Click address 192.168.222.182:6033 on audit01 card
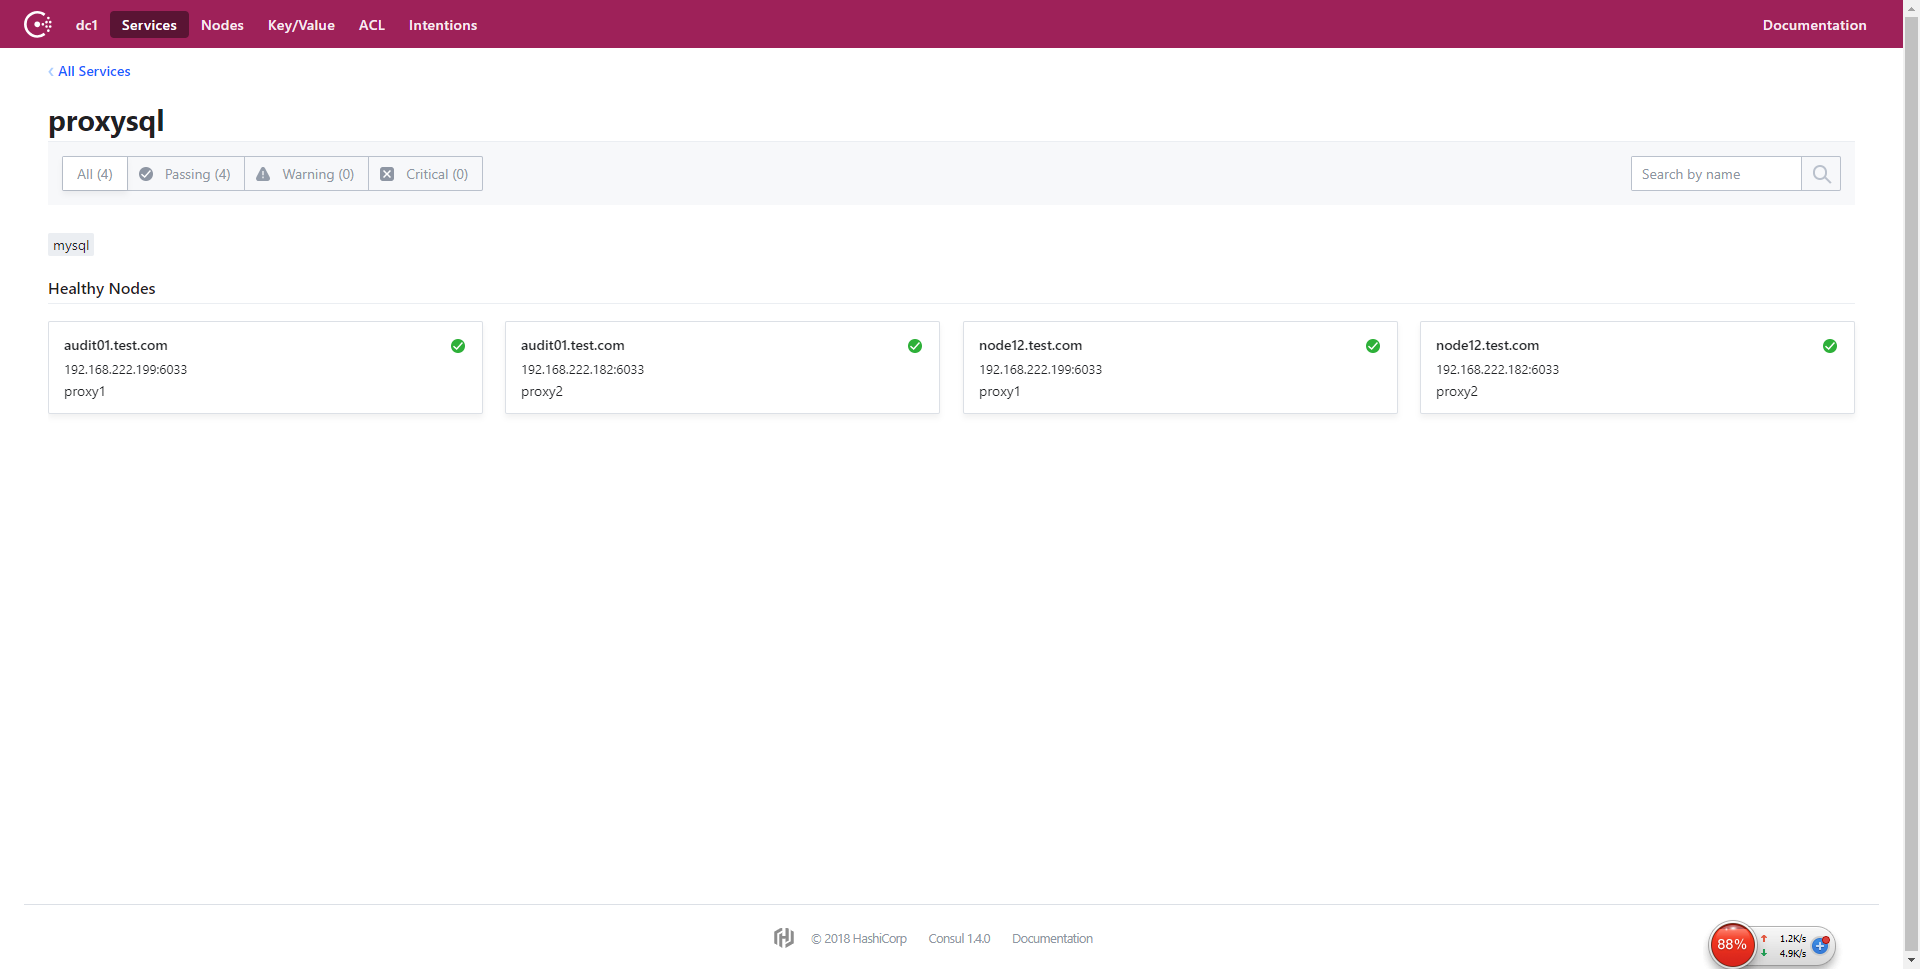 tap(583, 370)
